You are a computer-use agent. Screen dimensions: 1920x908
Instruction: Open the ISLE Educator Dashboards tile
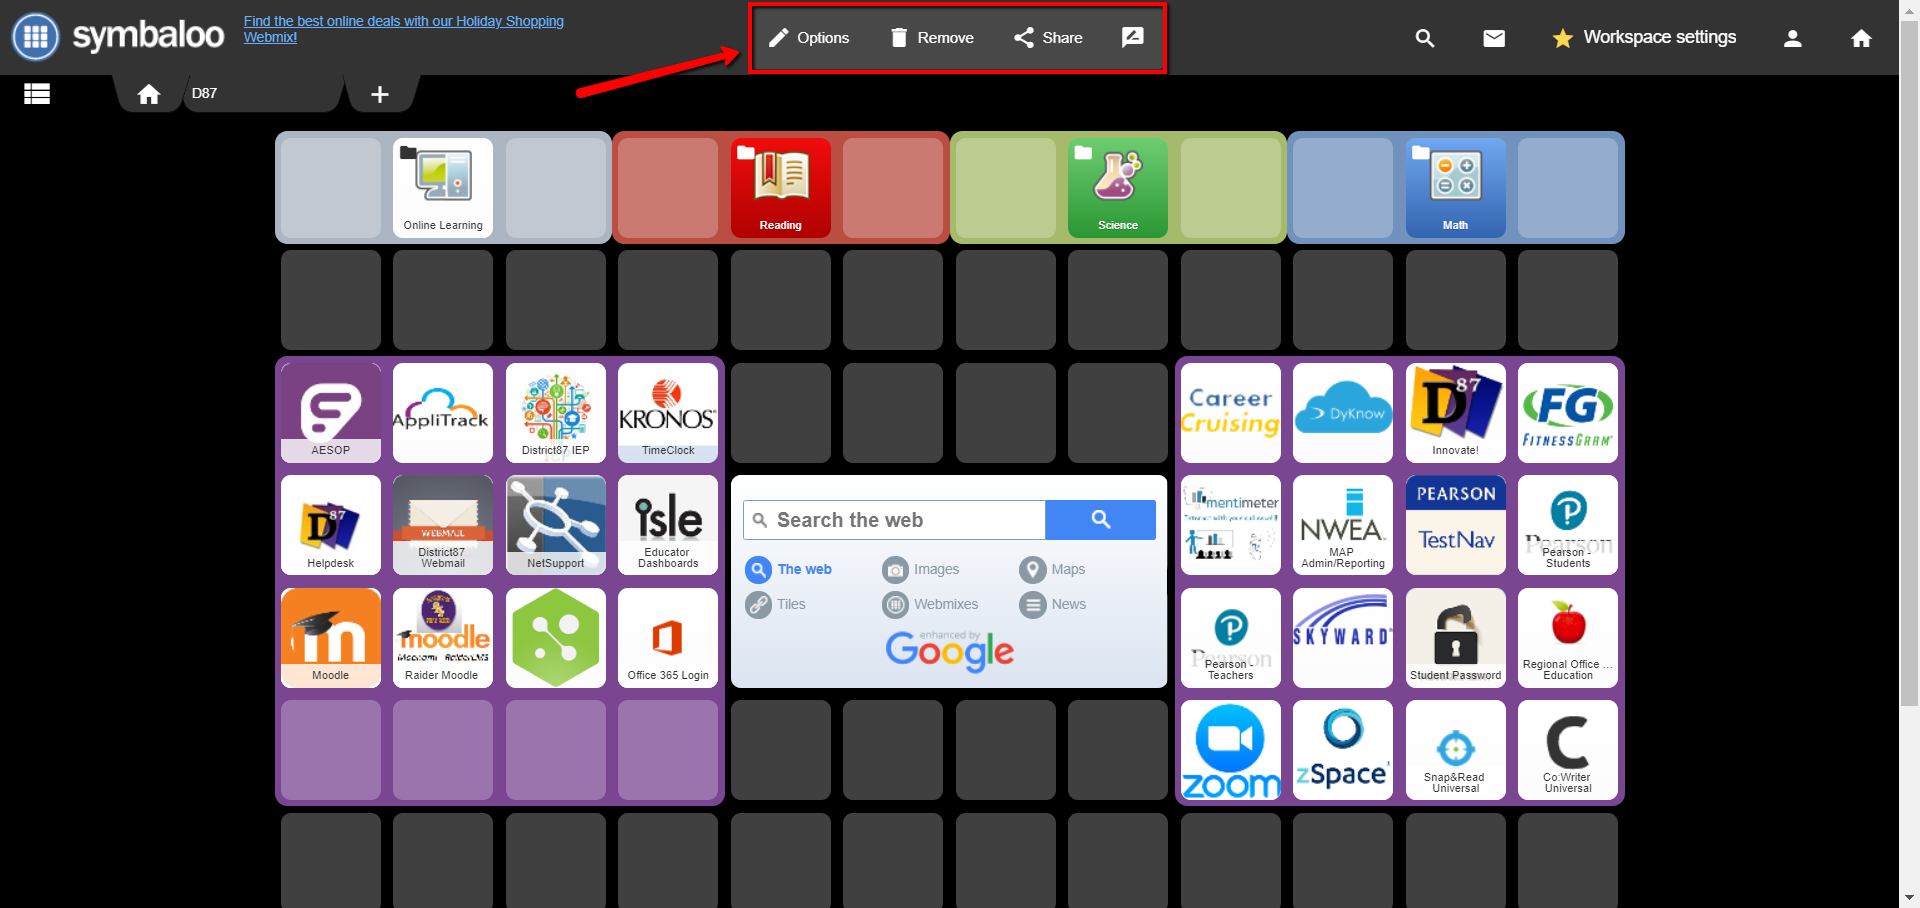pos(668,525)
